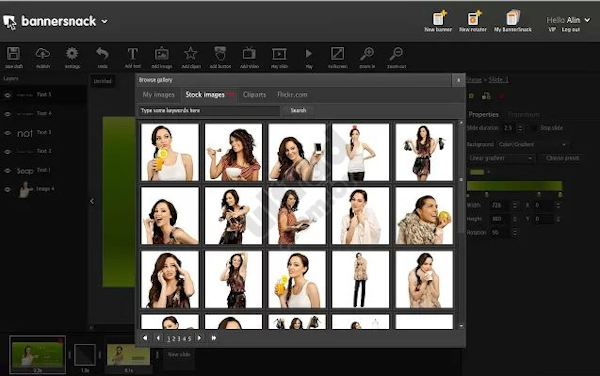The height and width of the screenshot is (376, 600).
Task: Select the rightmost gradient stop handle
Action: pyautogui.click(x=560, y=195)
